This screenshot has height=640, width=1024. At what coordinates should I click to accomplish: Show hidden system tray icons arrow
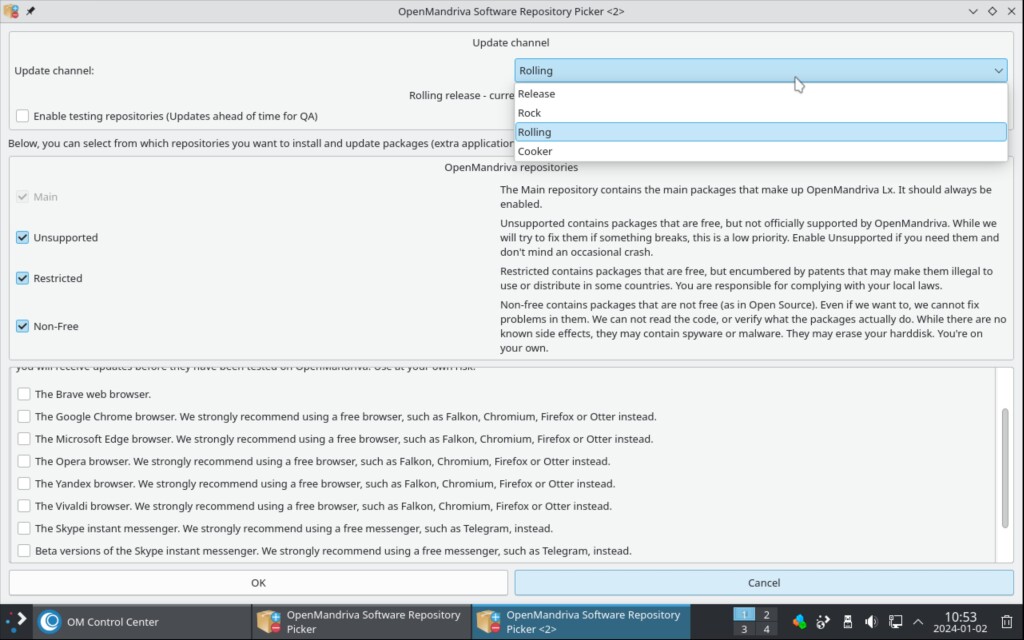tap(918, 622)
